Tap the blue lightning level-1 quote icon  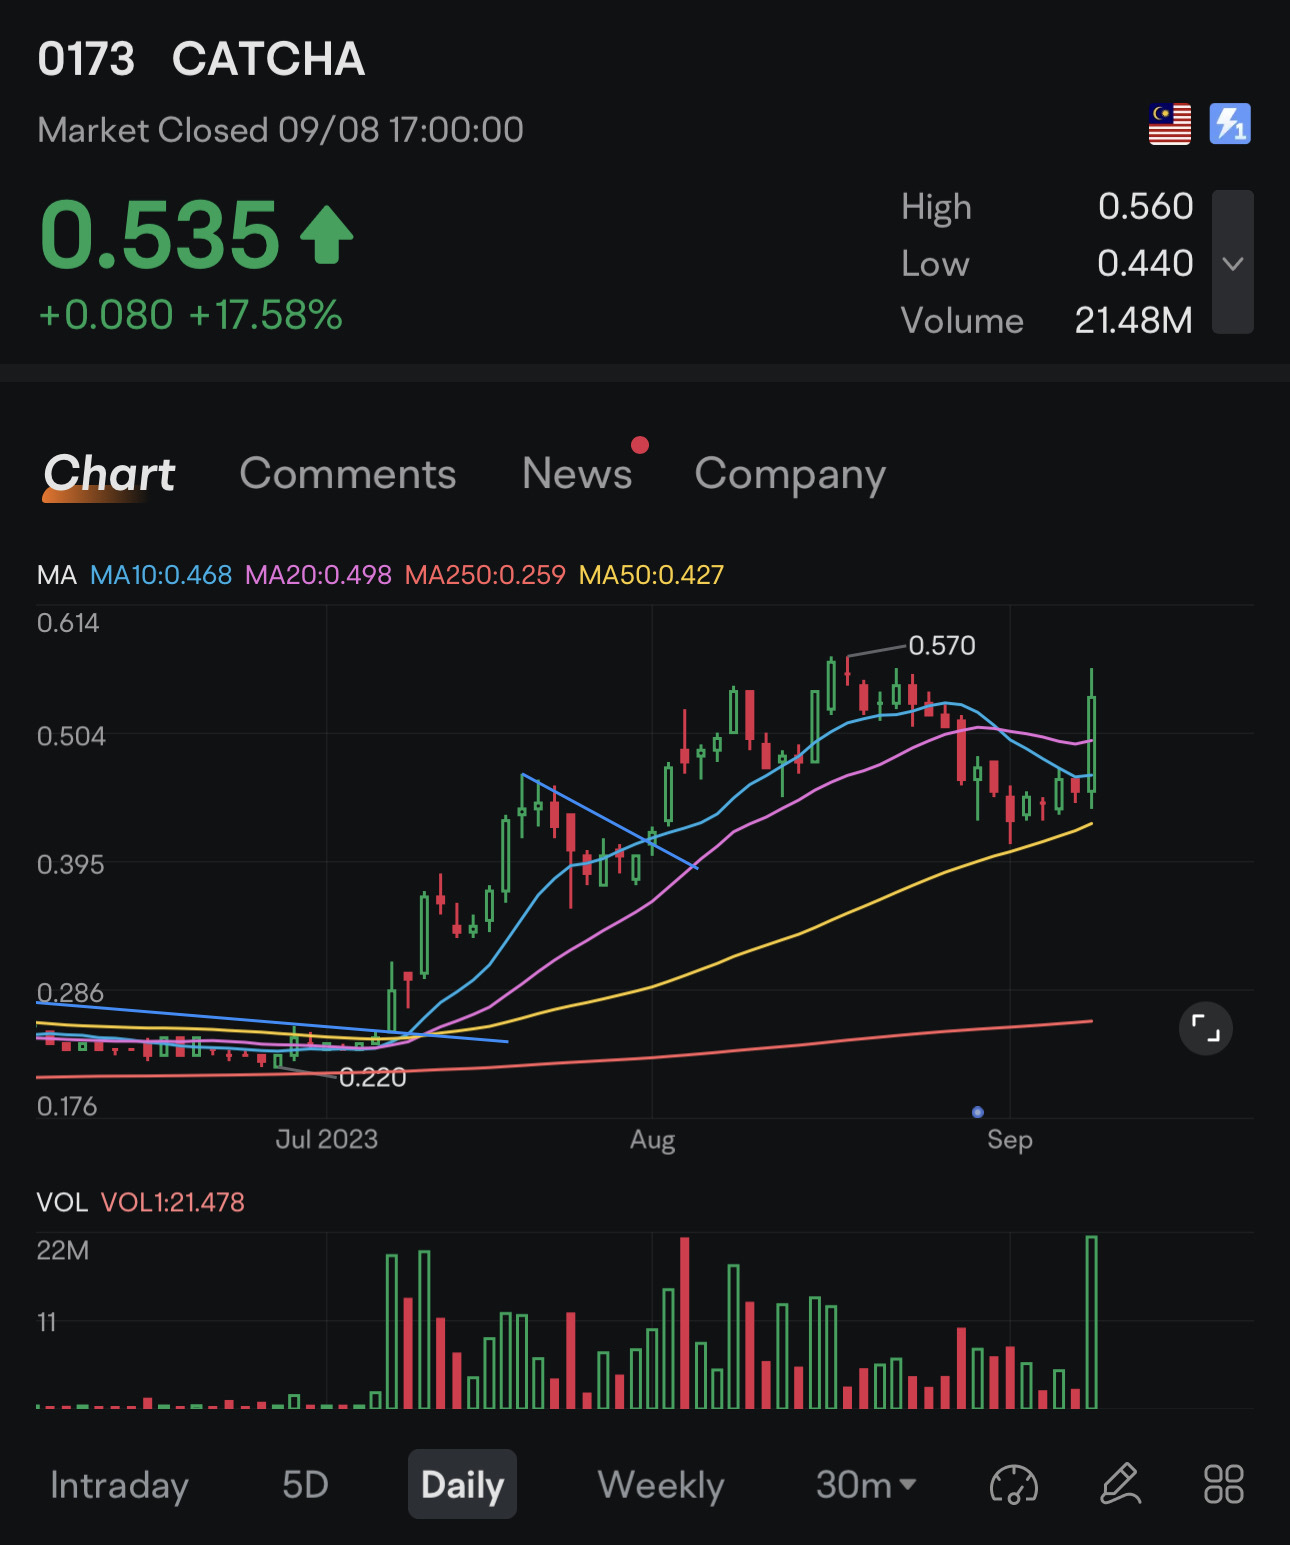(x=1230, y=124)
